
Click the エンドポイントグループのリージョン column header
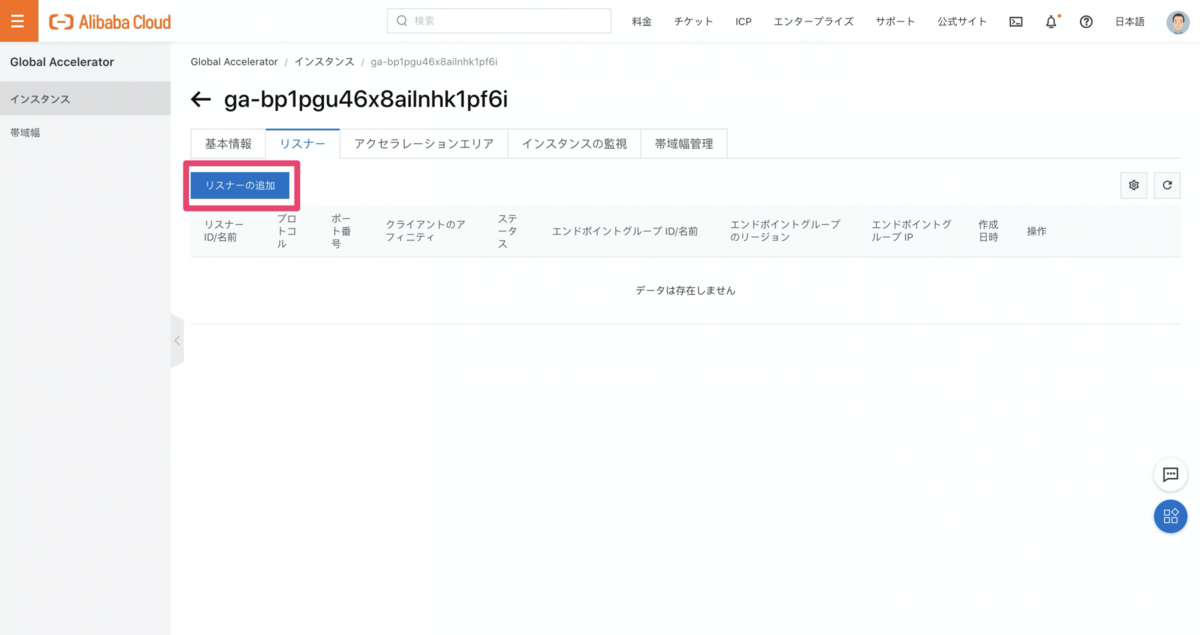click(785, 231)
